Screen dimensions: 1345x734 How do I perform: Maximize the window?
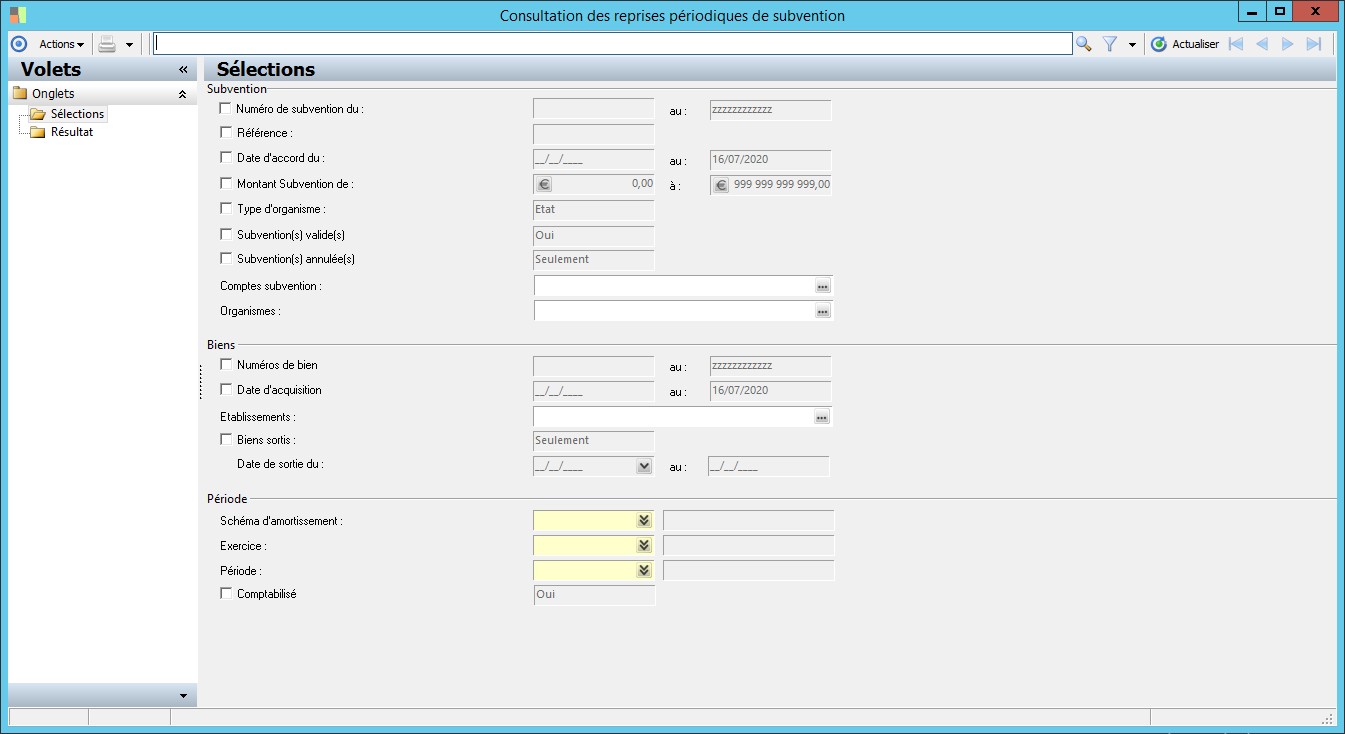pyautogui.click(x=1280, y=11)
